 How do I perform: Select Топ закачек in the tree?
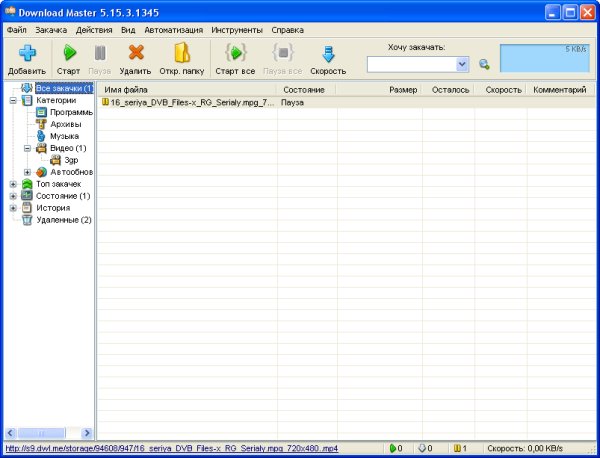click(59, 184)
